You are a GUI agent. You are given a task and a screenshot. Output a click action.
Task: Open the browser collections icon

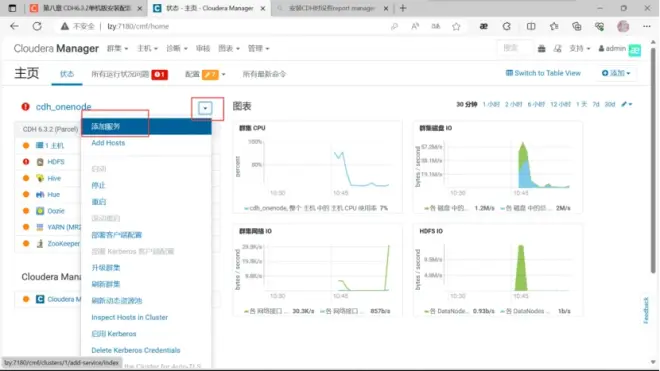tap(577, 27)
